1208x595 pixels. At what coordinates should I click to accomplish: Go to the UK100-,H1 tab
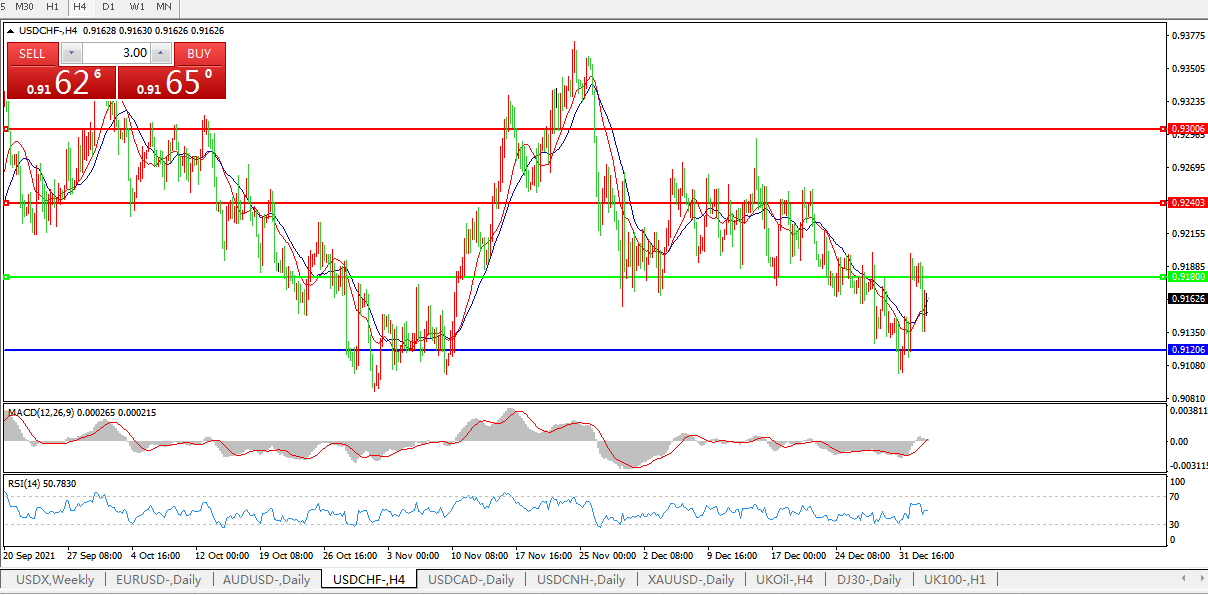coord(954,580)
